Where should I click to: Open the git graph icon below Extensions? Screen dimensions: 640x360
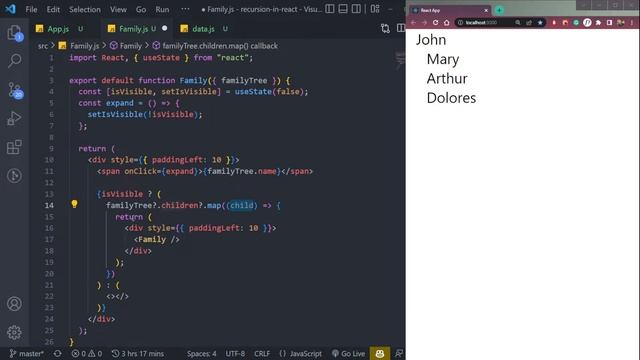click(x=14, y=176)
